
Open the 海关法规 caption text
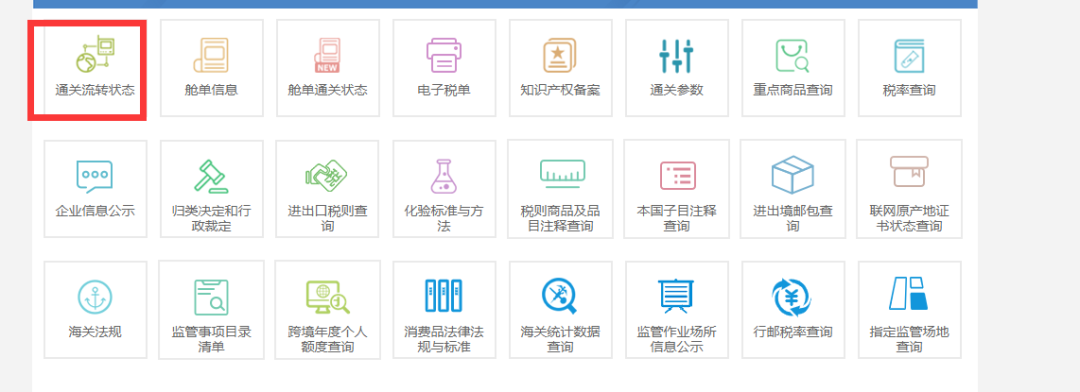[x=95, y=332]
